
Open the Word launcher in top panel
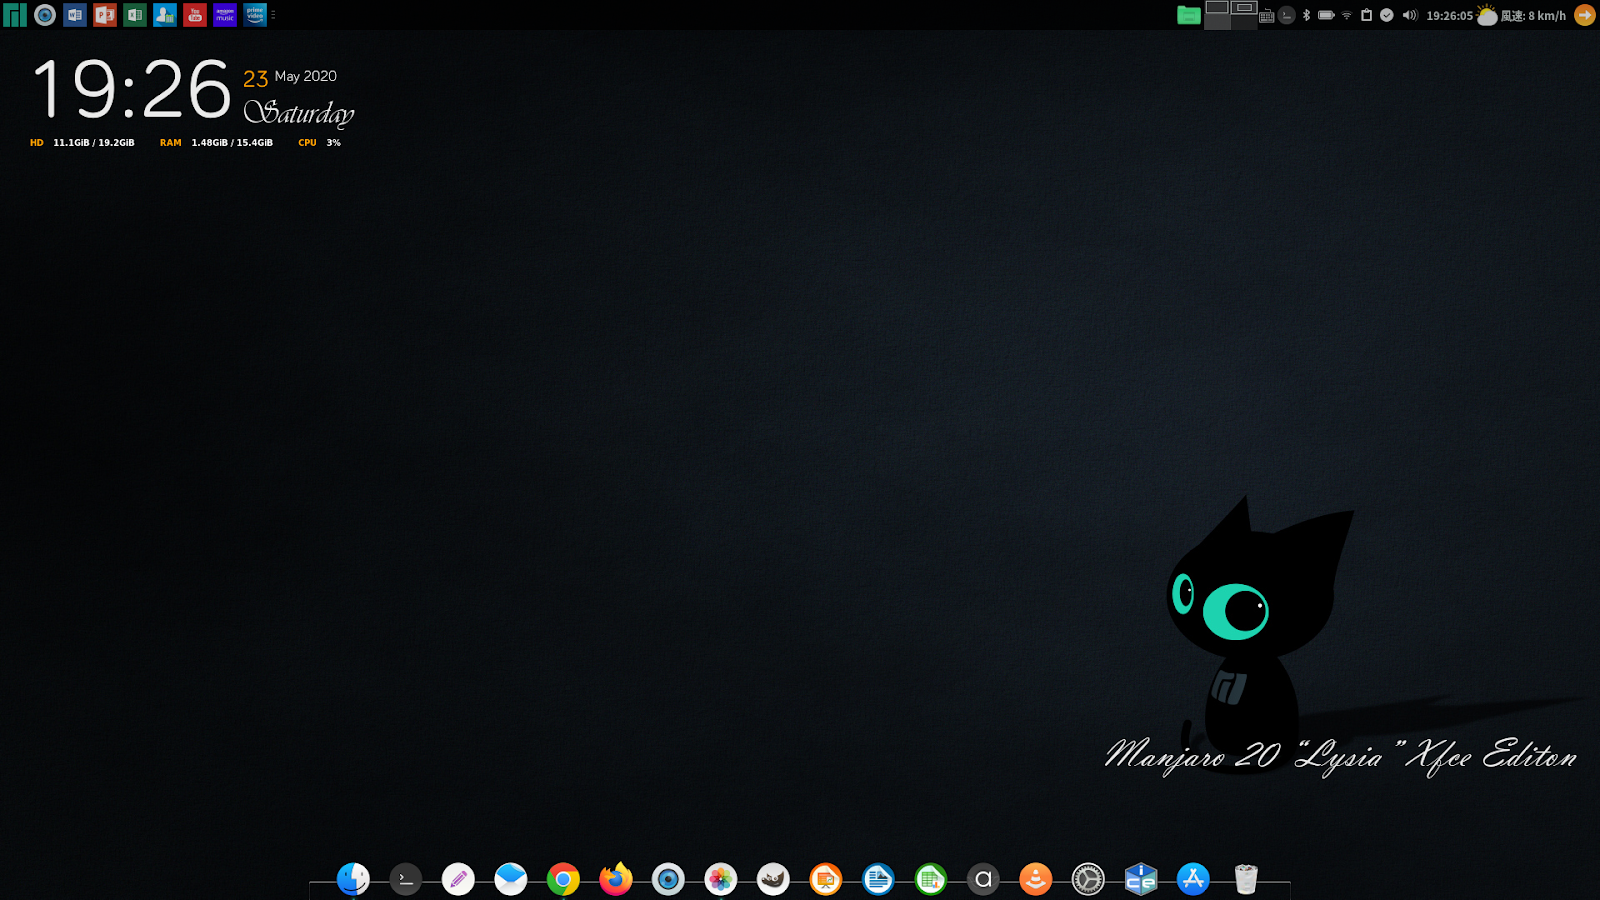75,15
